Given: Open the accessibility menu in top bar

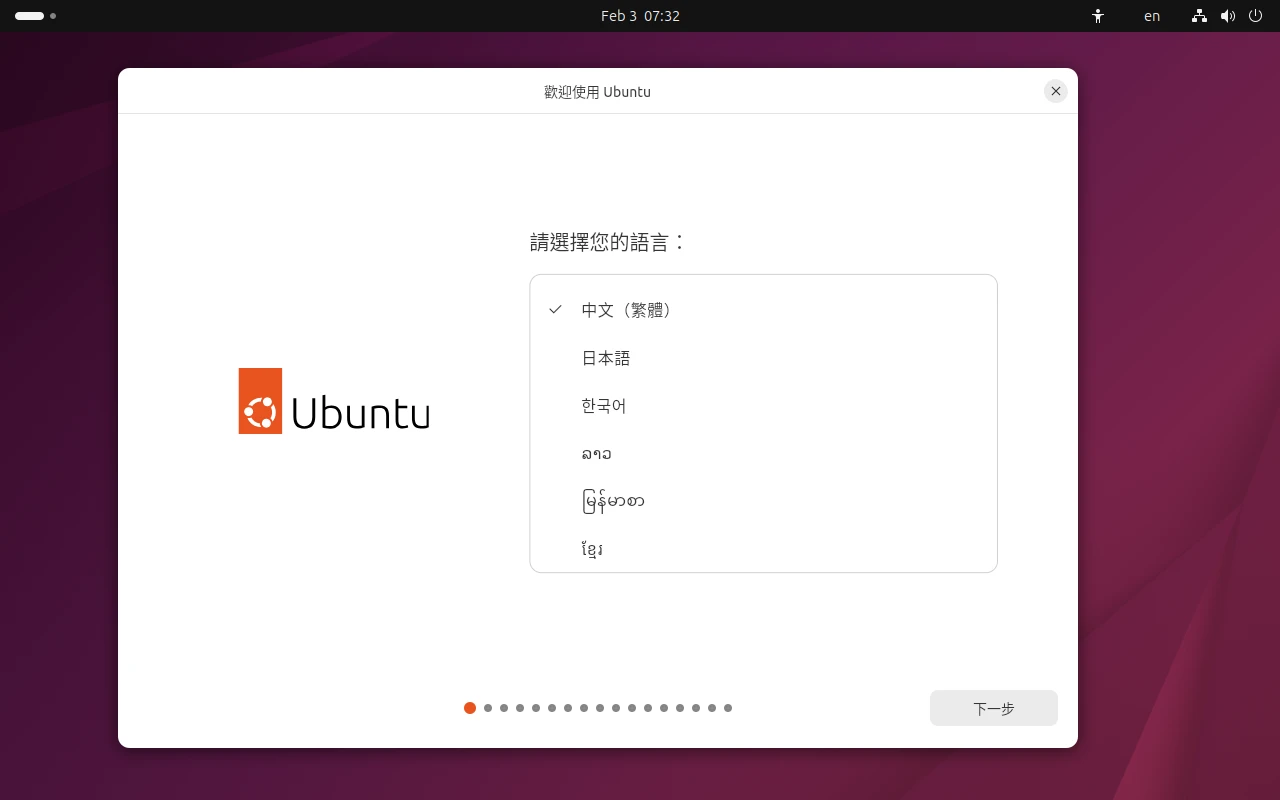Looking at the screenshot, I should [1098, 16].
